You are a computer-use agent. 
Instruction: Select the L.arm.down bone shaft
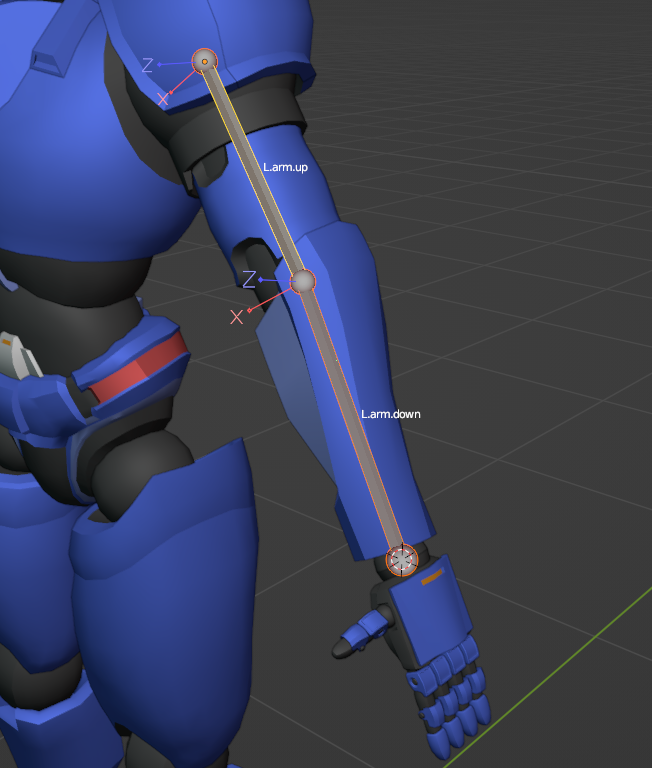click(x=353, y=420)
